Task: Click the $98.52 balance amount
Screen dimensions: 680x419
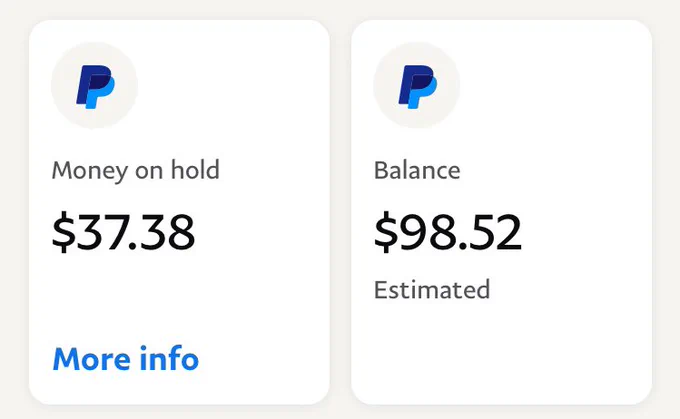Action: coord(448,232)
